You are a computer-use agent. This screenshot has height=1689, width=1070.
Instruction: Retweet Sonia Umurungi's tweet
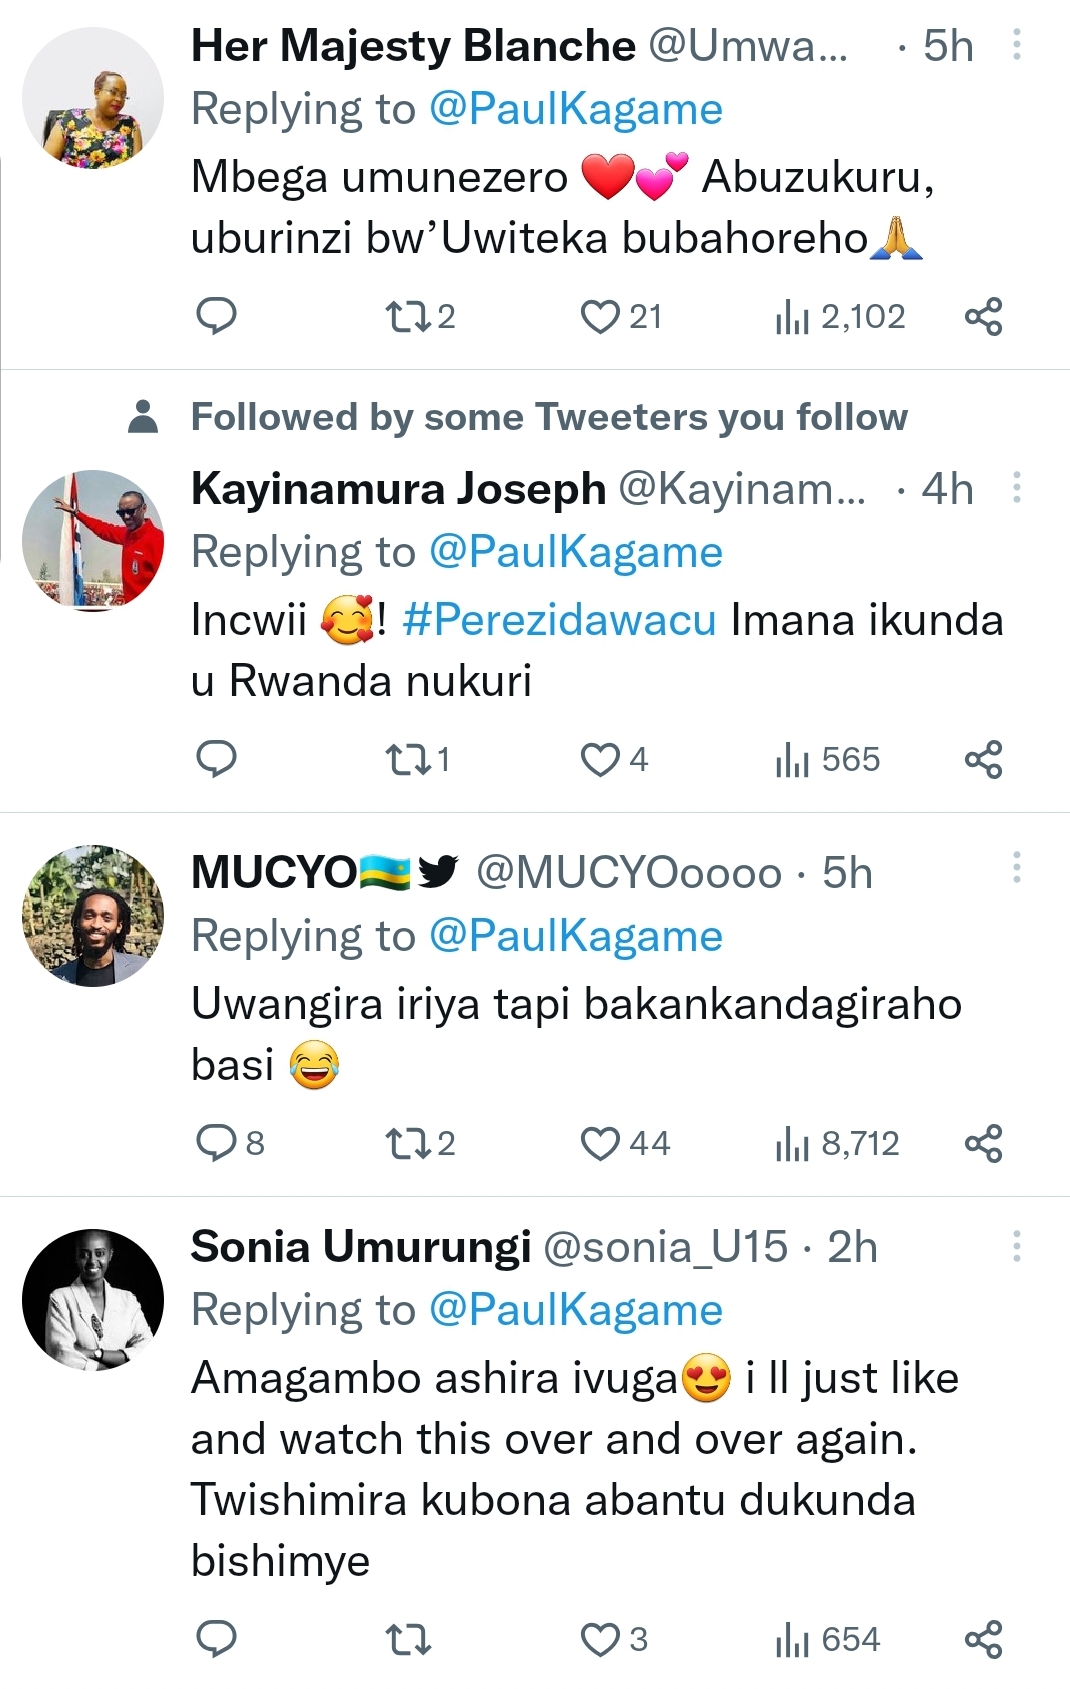pos(408,1639)
